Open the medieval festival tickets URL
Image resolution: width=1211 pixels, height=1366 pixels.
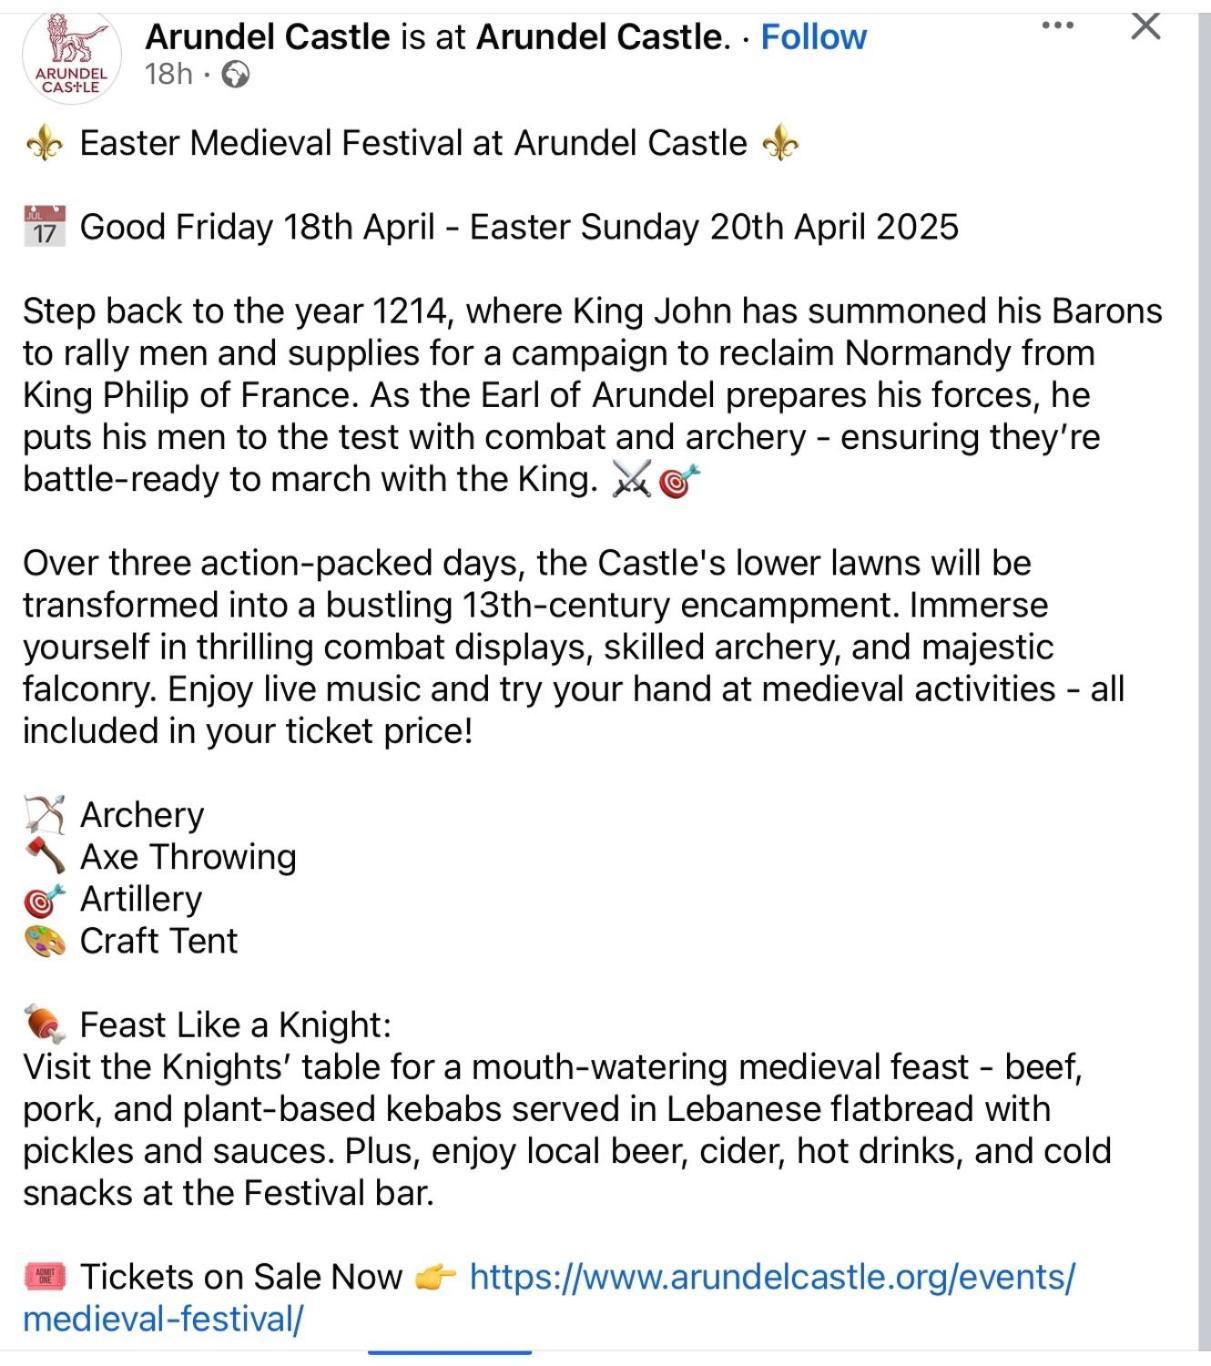click(548, 1298)
